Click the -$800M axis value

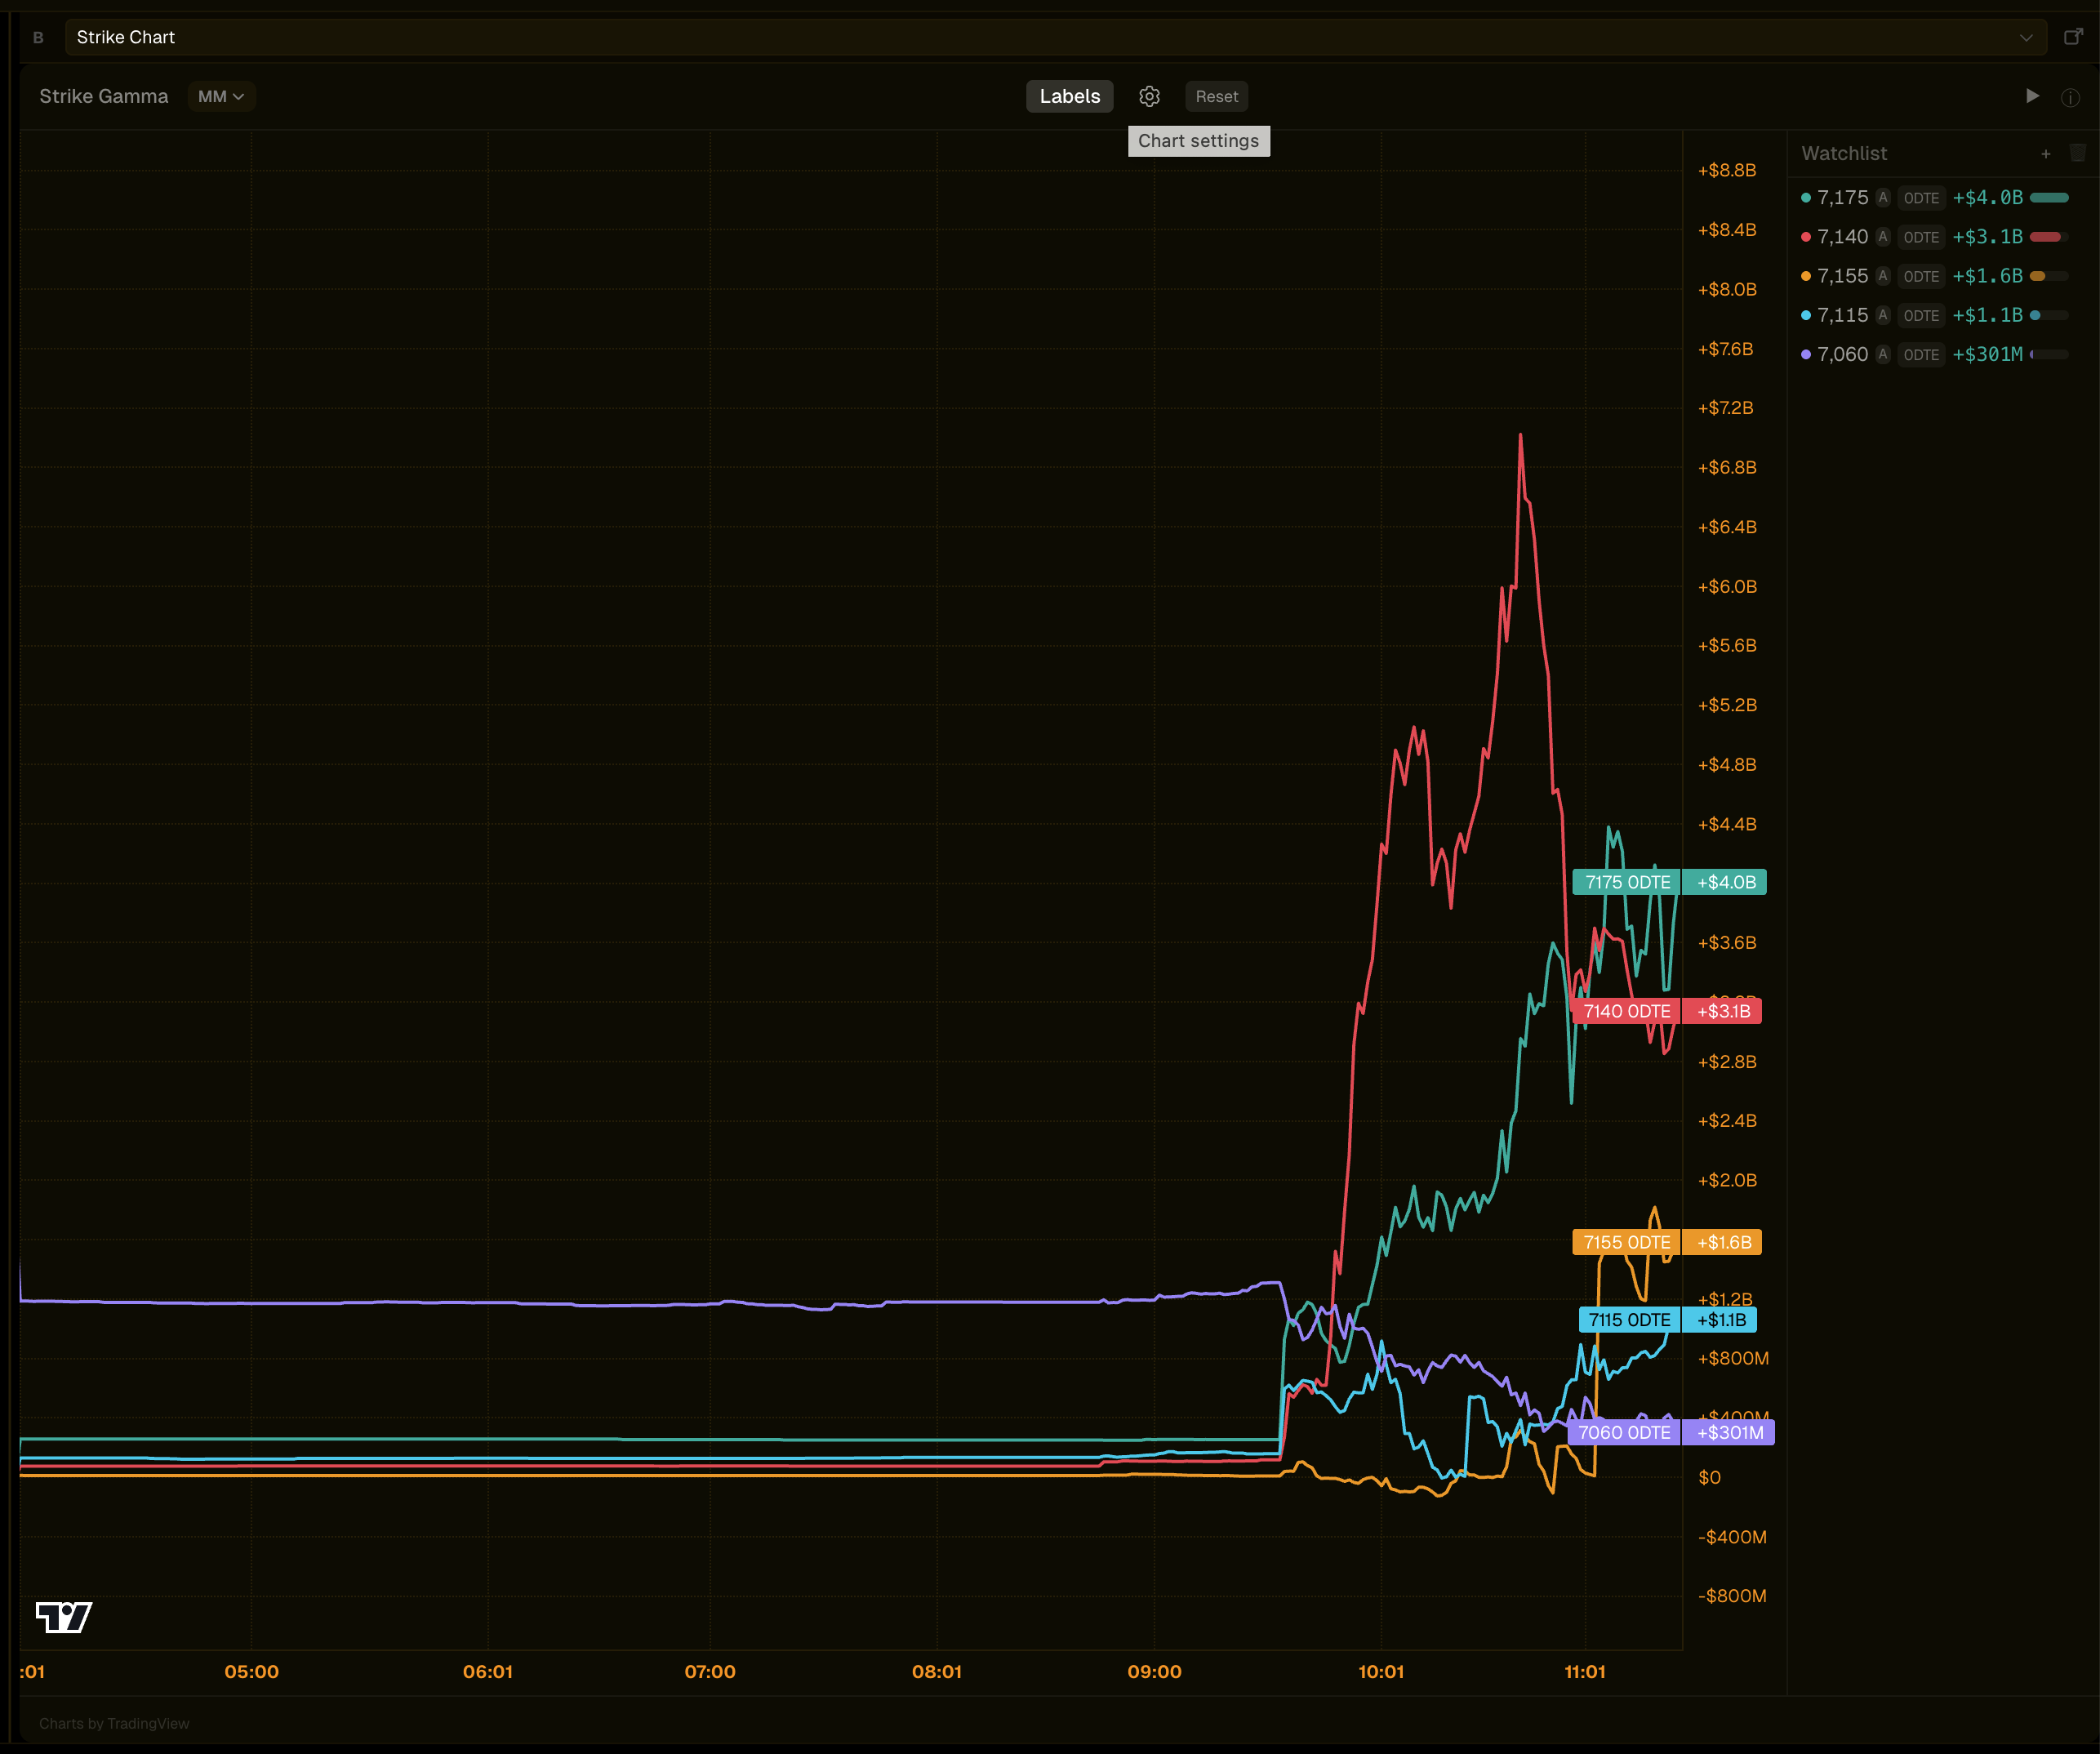[x=1732, y=1596]
